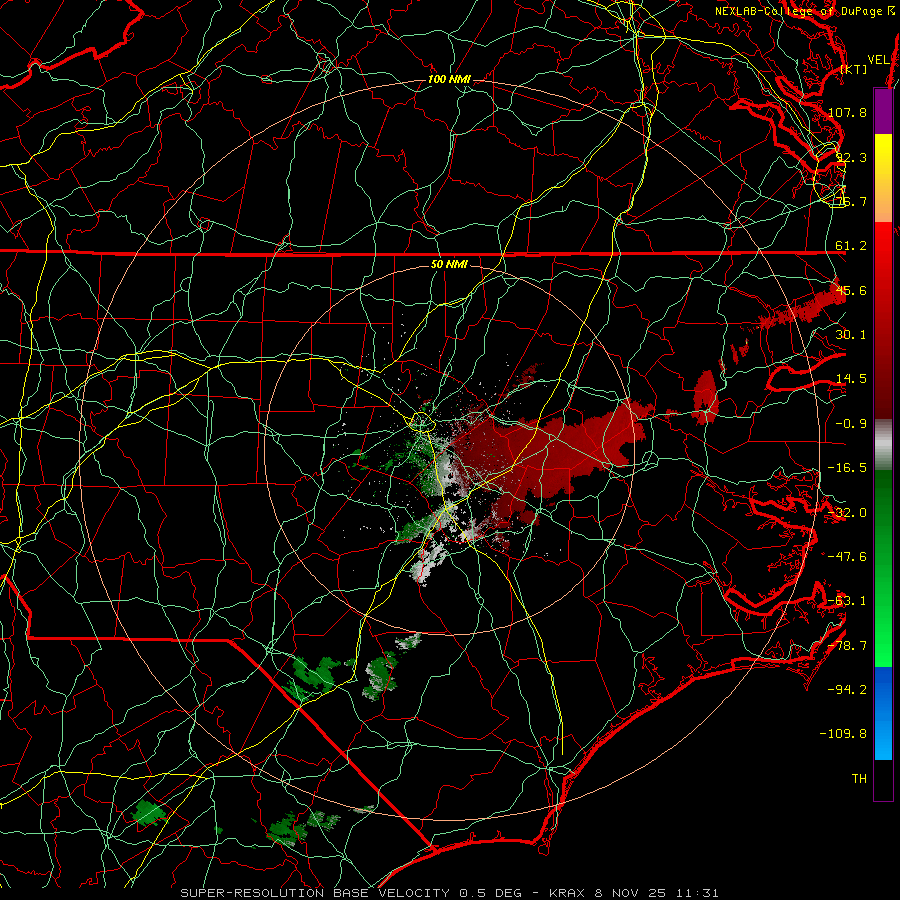
Task: Click the 14.5 velocity scale value
Action: coord(851,379)
